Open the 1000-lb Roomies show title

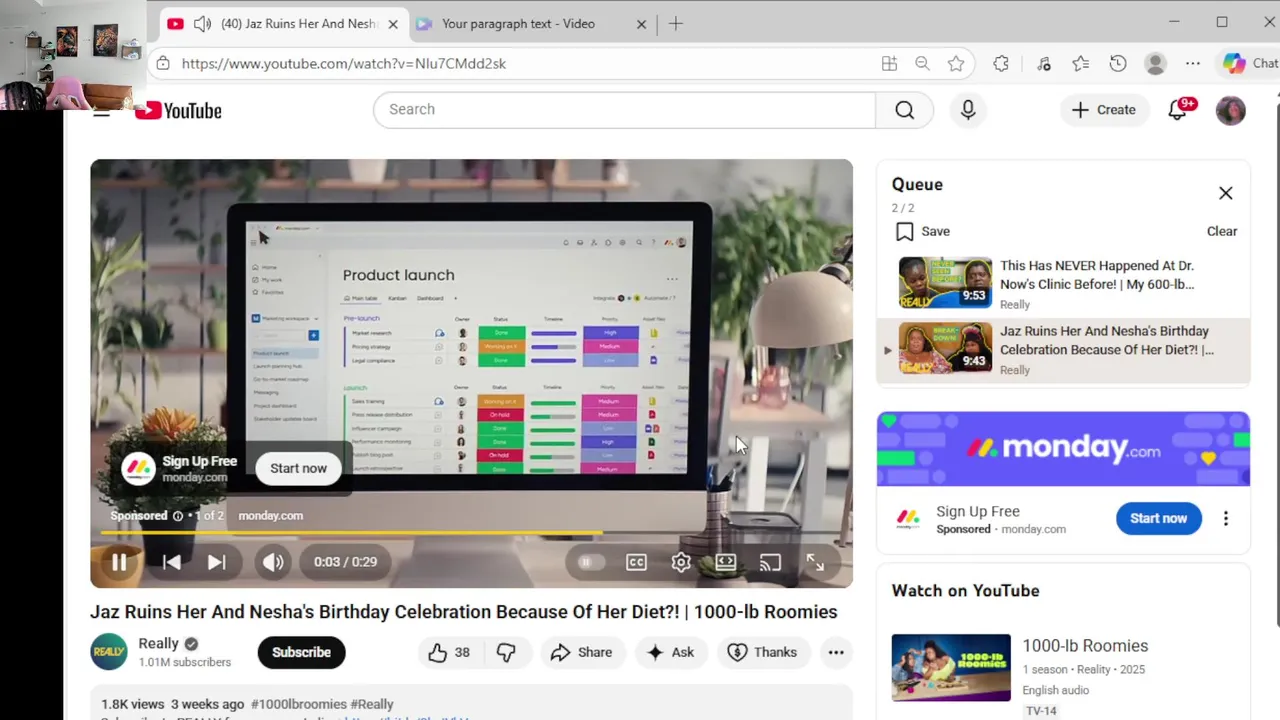pos(1085,646)
